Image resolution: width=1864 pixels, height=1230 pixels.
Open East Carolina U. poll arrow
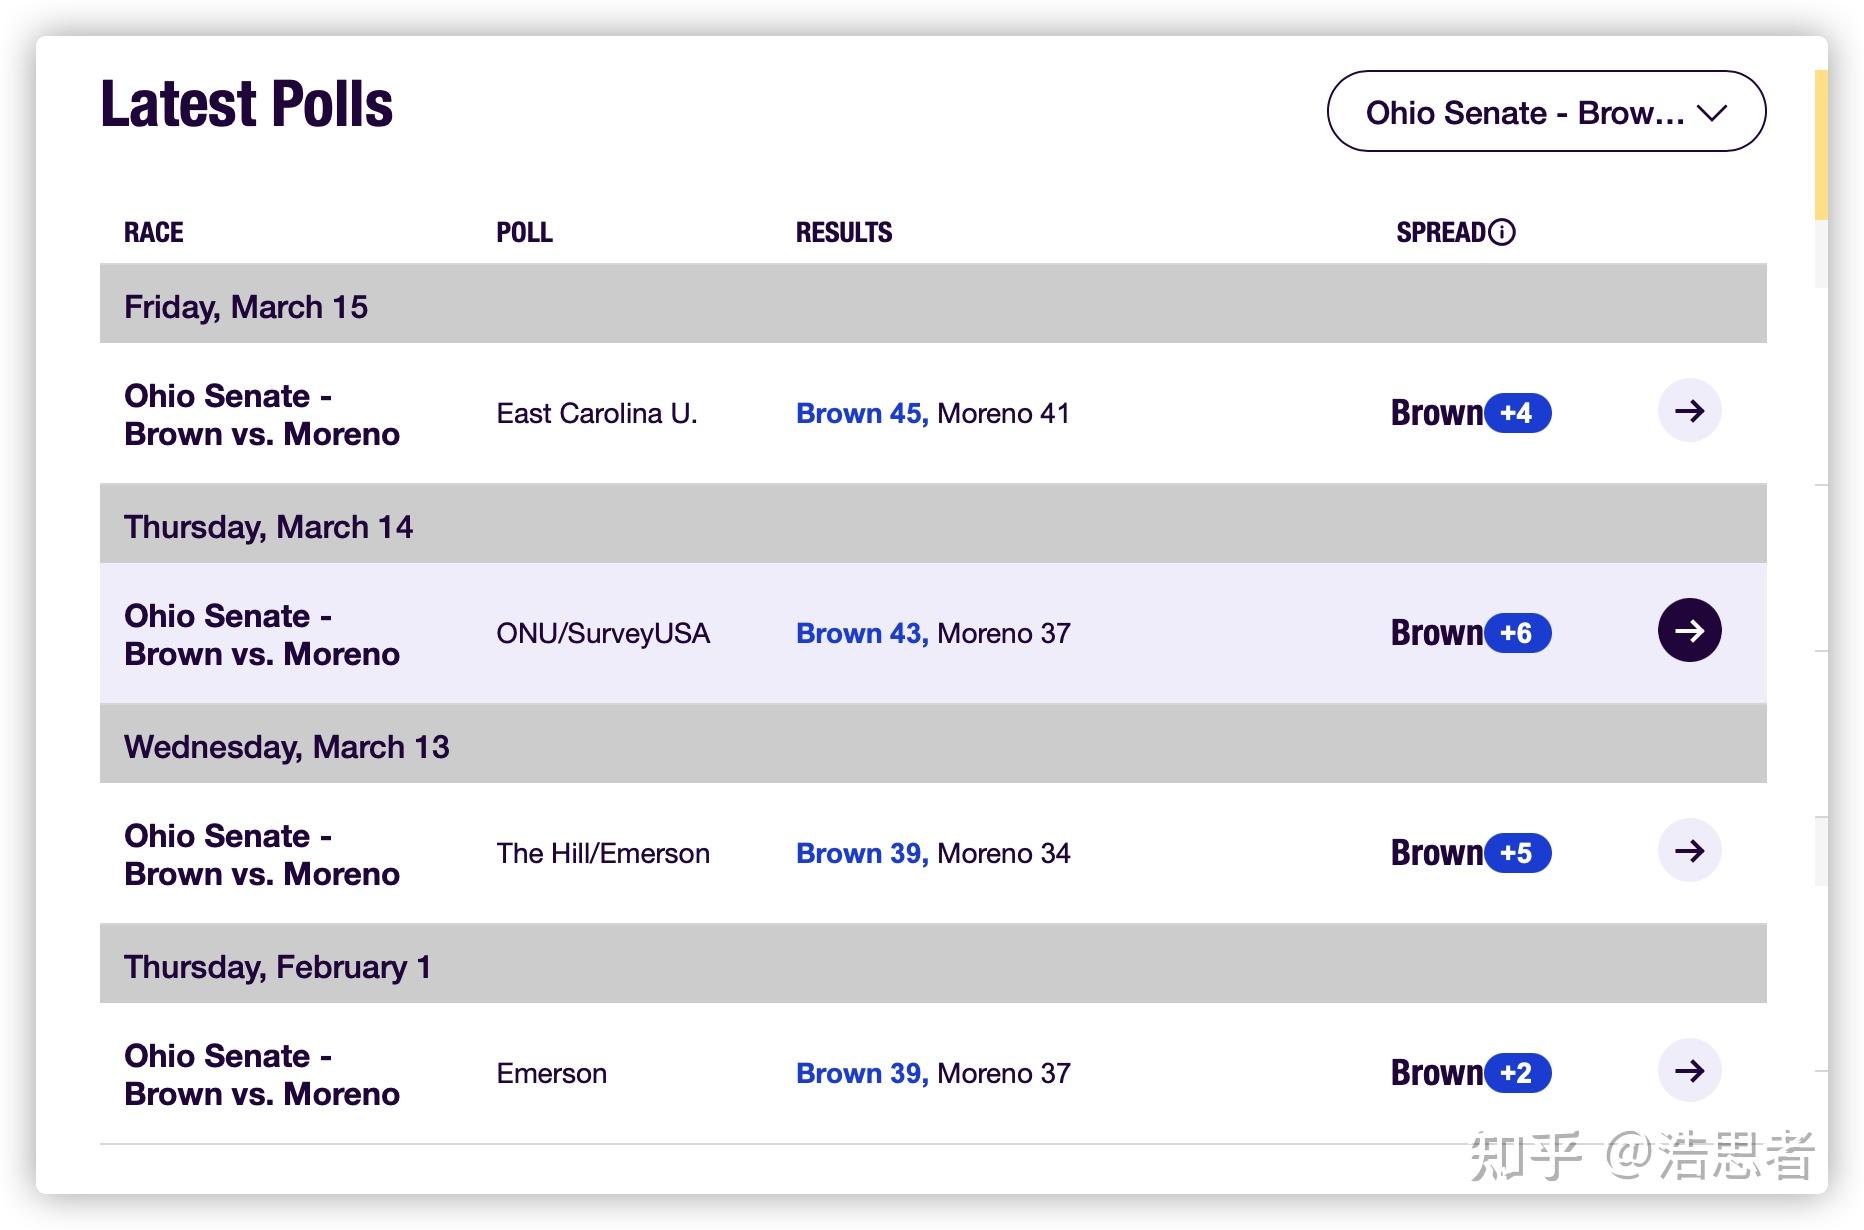coord(1689,410)
